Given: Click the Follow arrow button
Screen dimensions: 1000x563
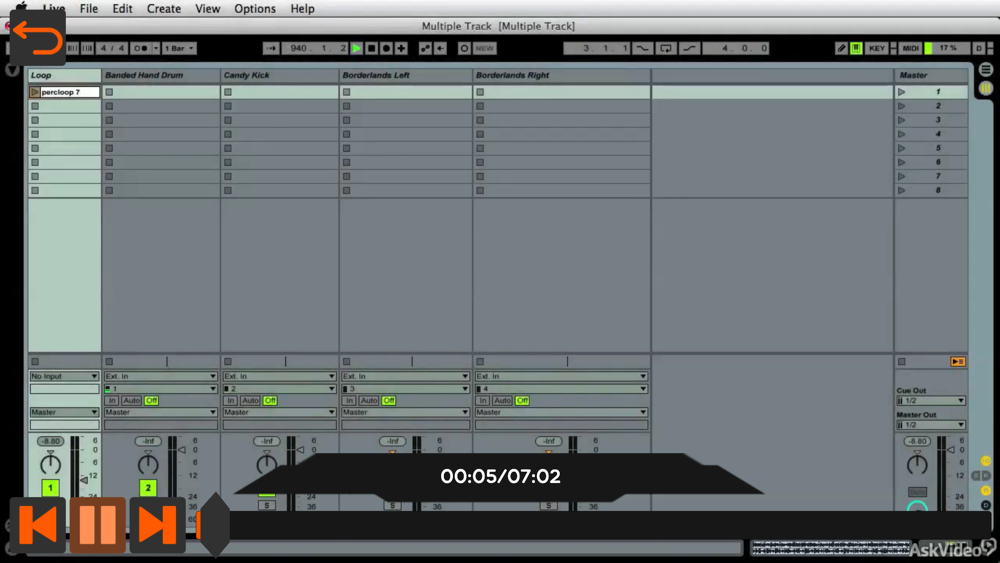Looking at the screenshot, I should pos(271,48).
